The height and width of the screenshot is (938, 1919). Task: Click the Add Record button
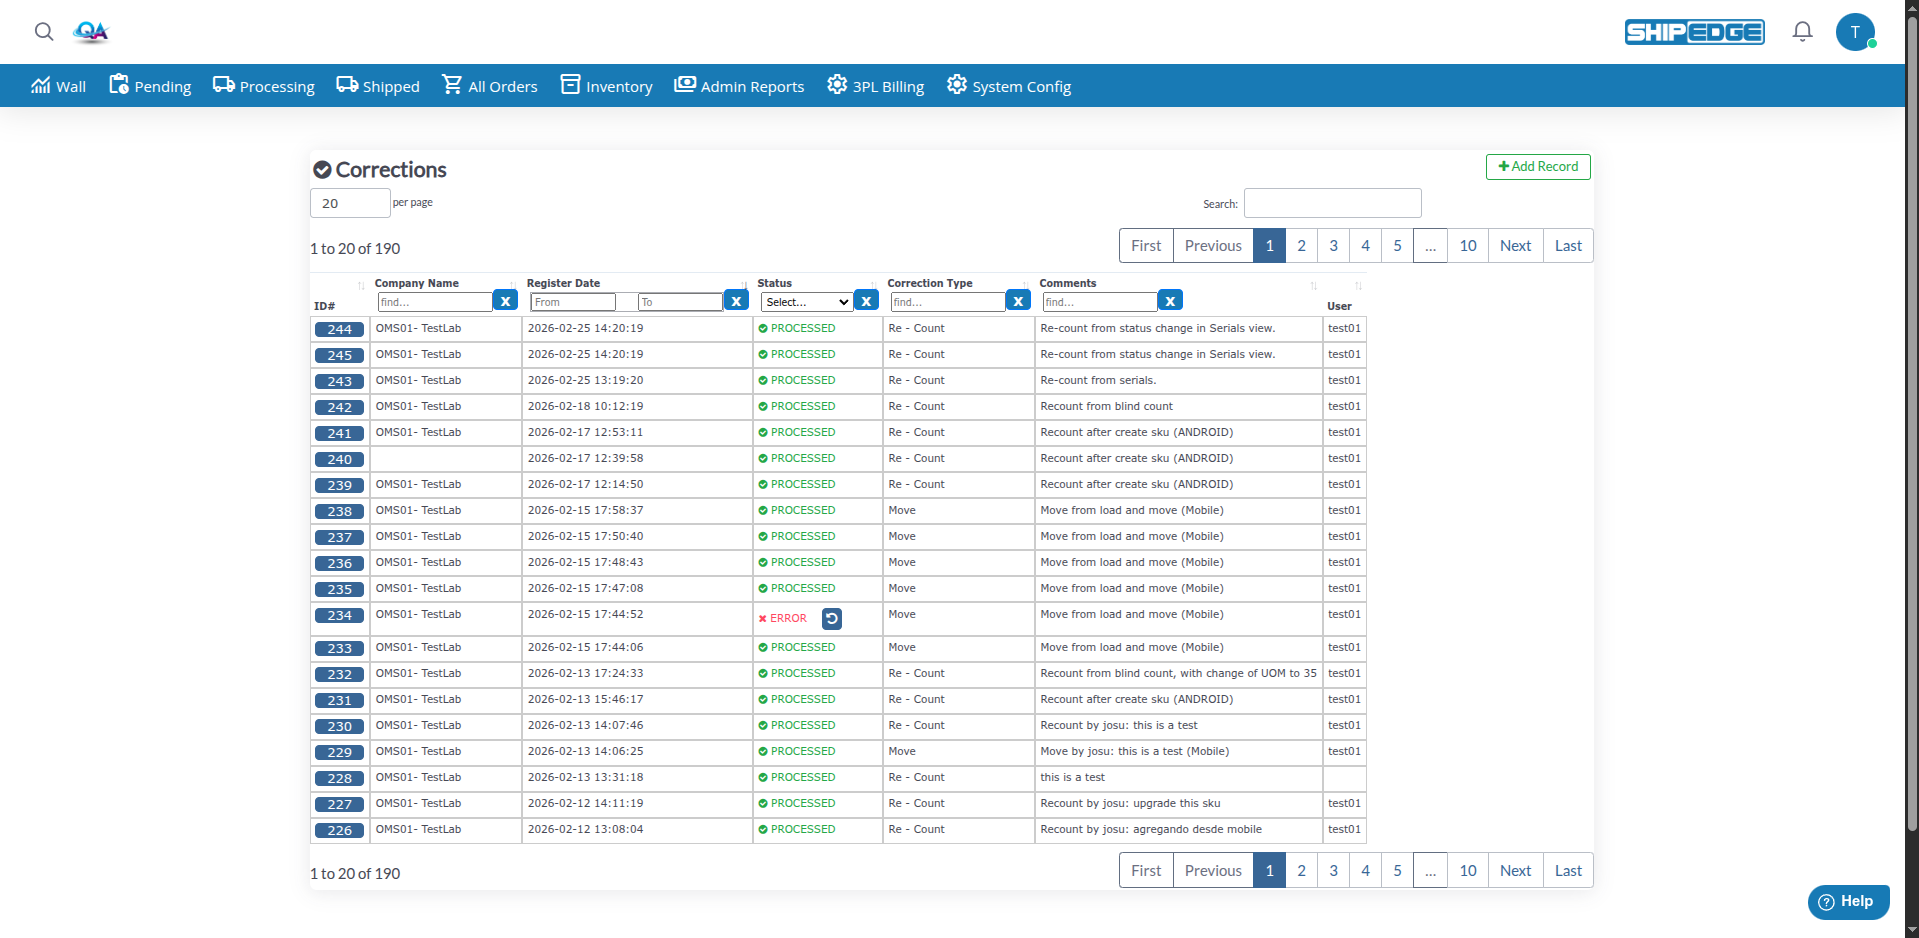1538,167
